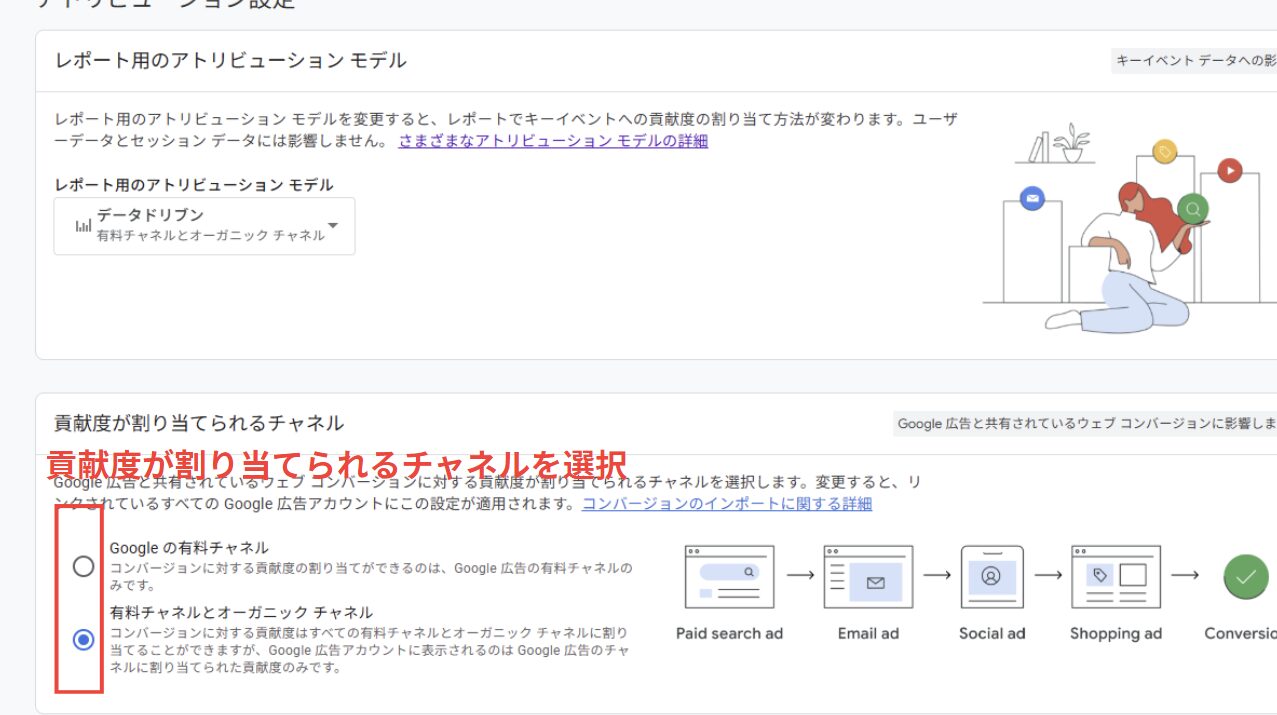The height and width of the screenshot is (715, 1277).
Task: Click the Paid search ad illustration icon
Action: 729,577
